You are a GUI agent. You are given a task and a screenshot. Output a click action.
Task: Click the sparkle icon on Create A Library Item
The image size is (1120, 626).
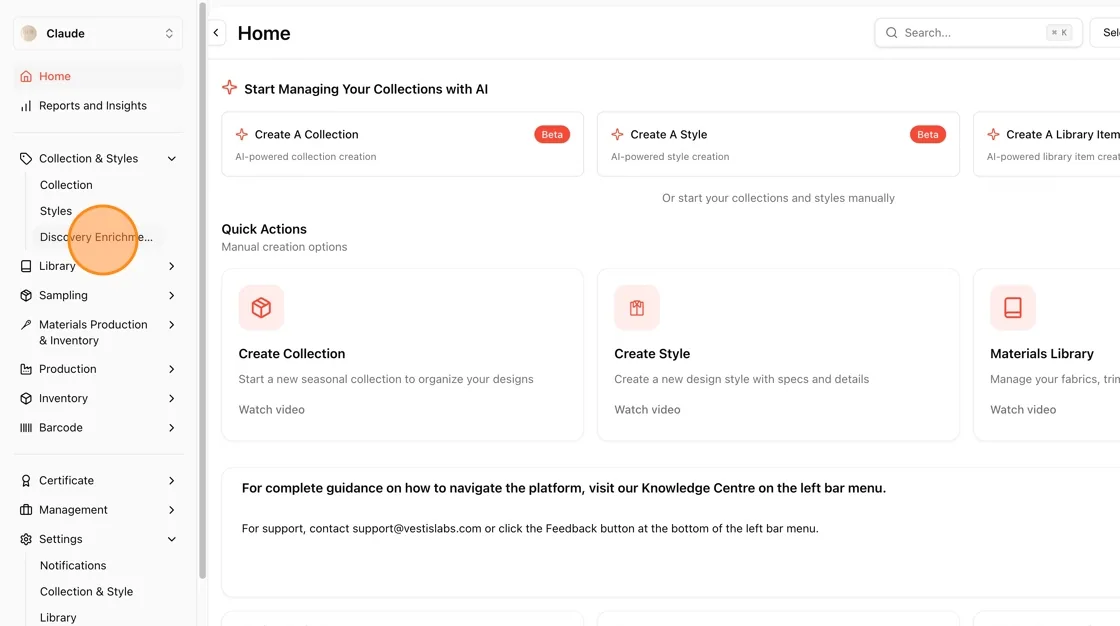(x=994, y=134)
